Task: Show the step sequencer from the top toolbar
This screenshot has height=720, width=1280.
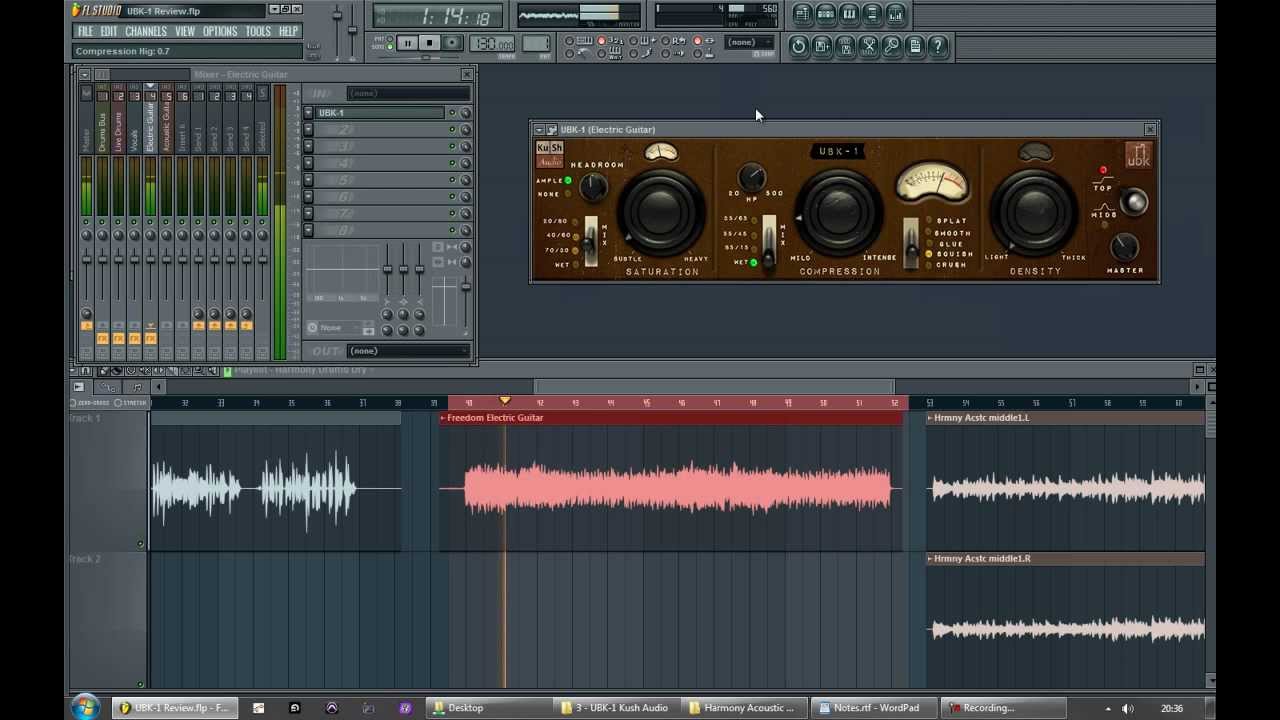Action: [x=825, y=14]
